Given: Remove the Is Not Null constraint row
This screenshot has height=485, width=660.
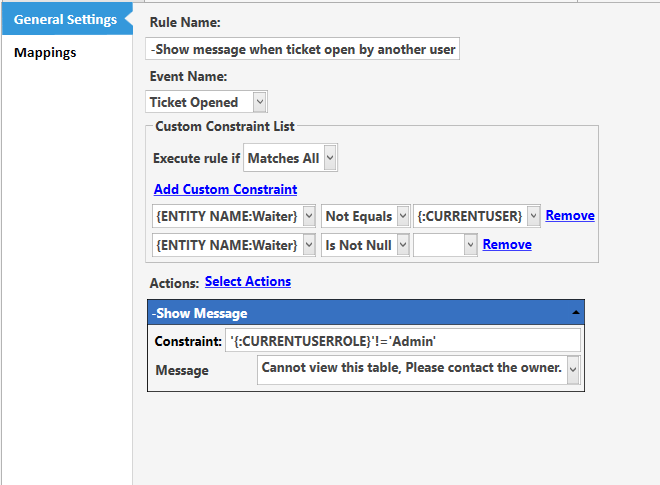Looking at the screenshot, I should coord(507,244).
